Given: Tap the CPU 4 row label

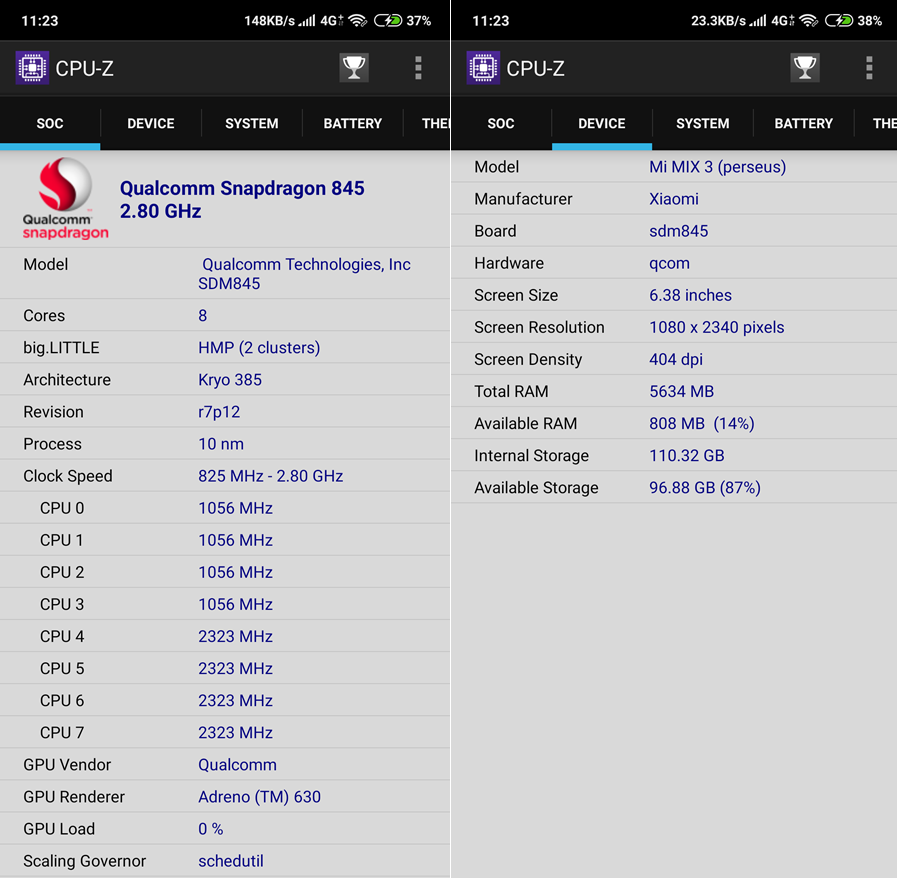Looking at the screenshot, I should pos(62,636).
